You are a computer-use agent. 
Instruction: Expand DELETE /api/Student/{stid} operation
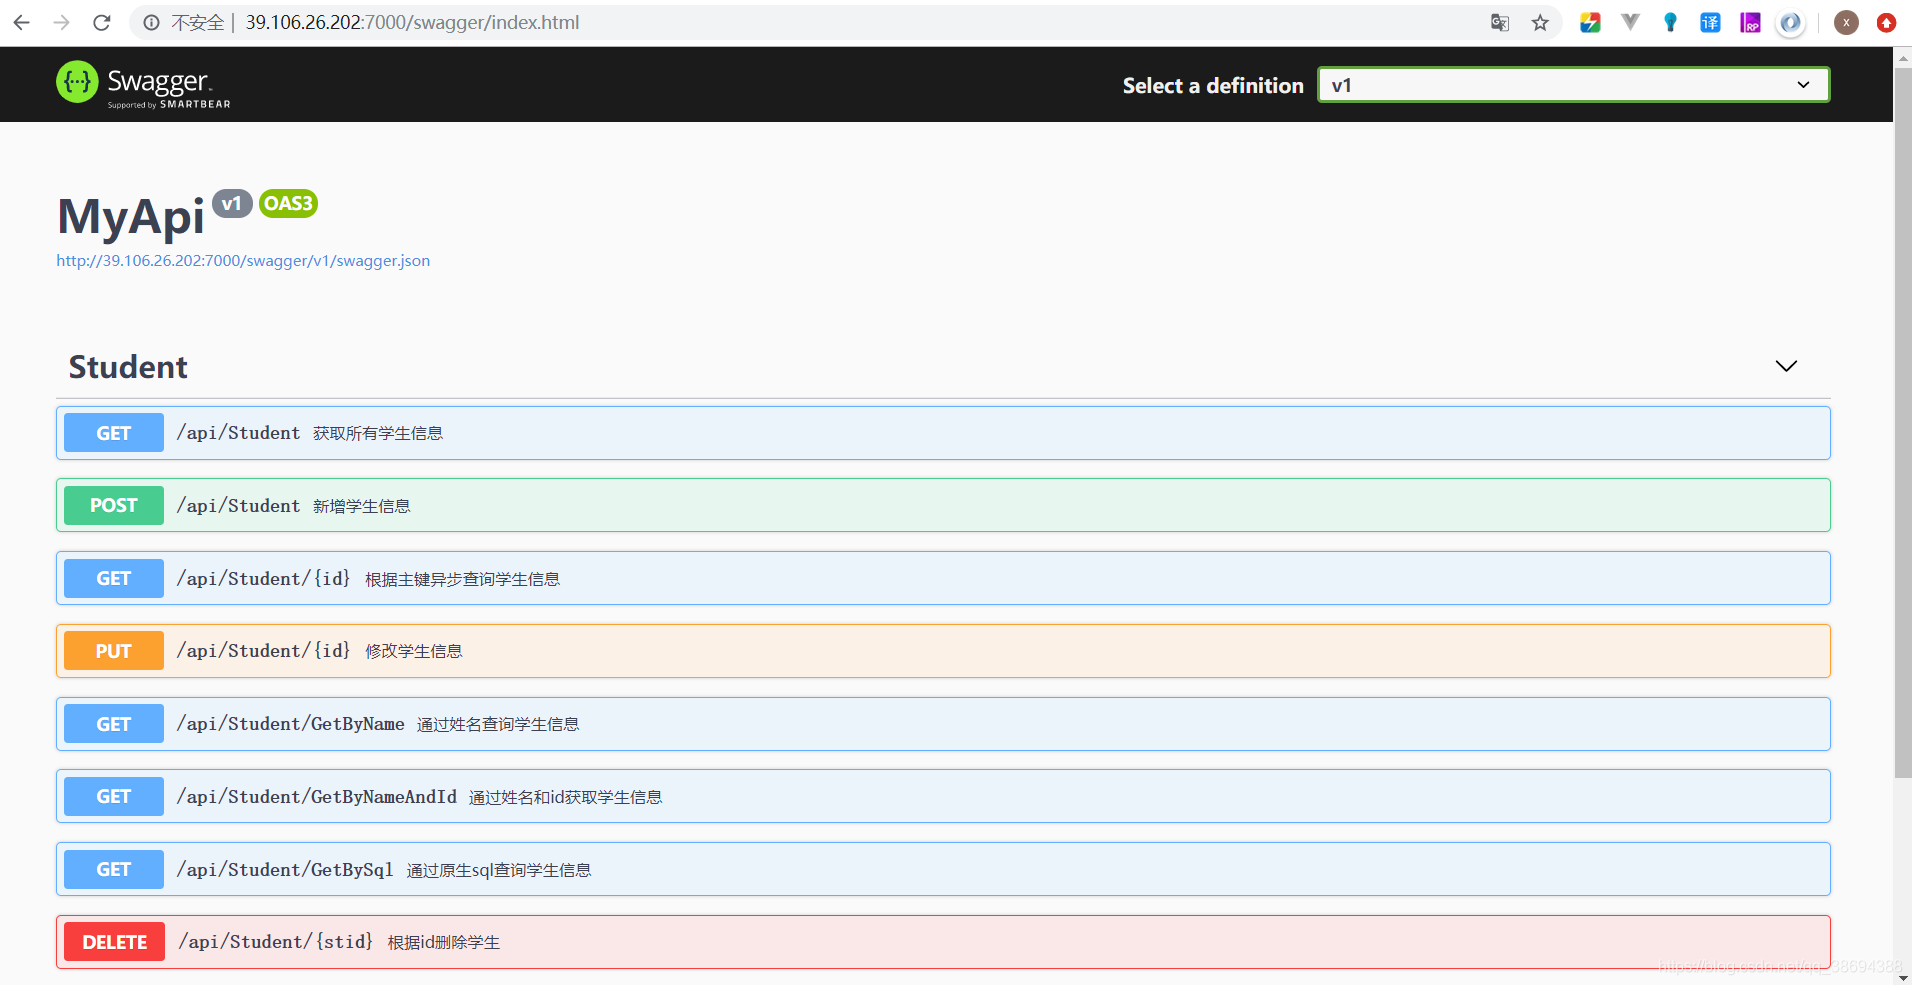click(943, 942)
